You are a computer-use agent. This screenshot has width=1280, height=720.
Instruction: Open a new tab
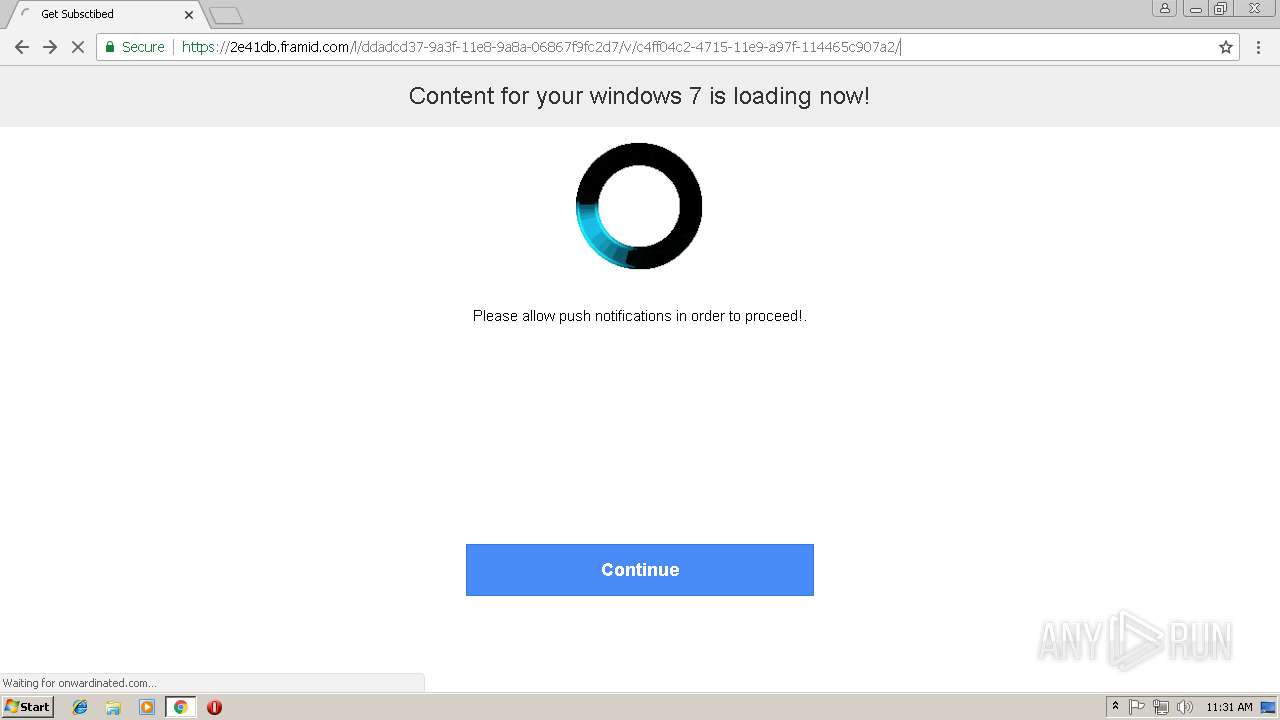tap(227, 15)
